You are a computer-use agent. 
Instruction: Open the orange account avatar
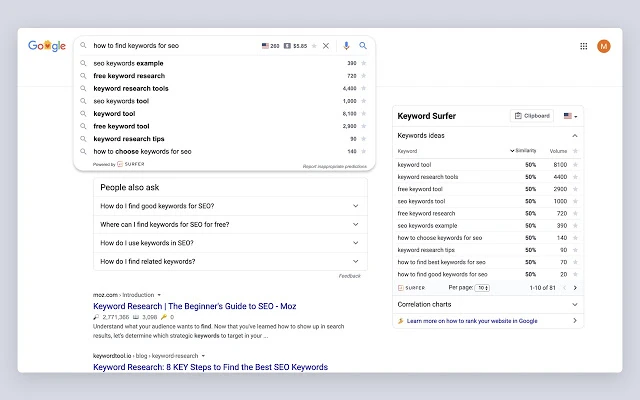click(604, 46)
